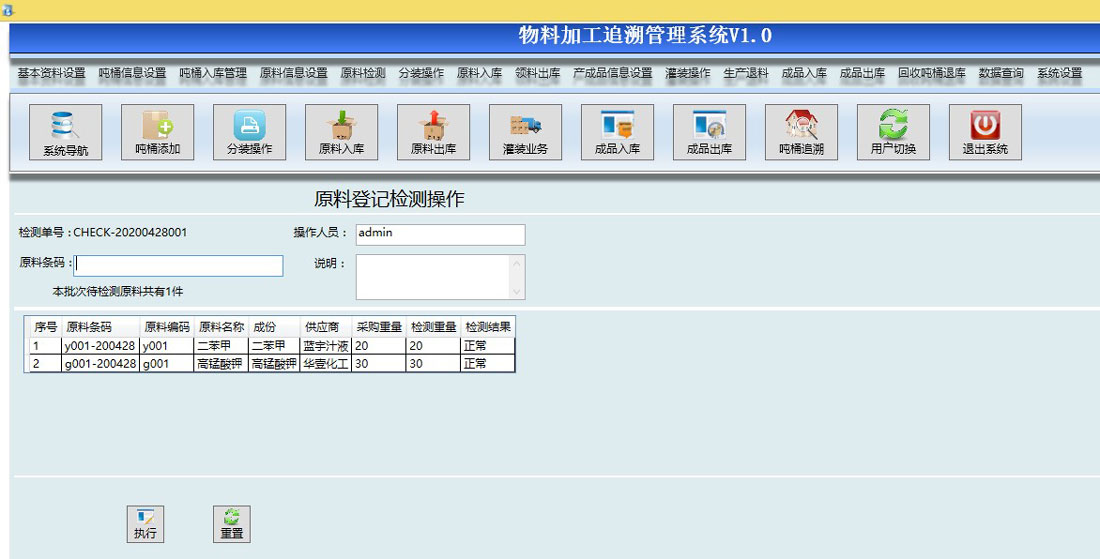This screenshot has width=1100, height=559.
Task: Click the 成品出库 toolbar icon
Action: click(x=709, y=132)
